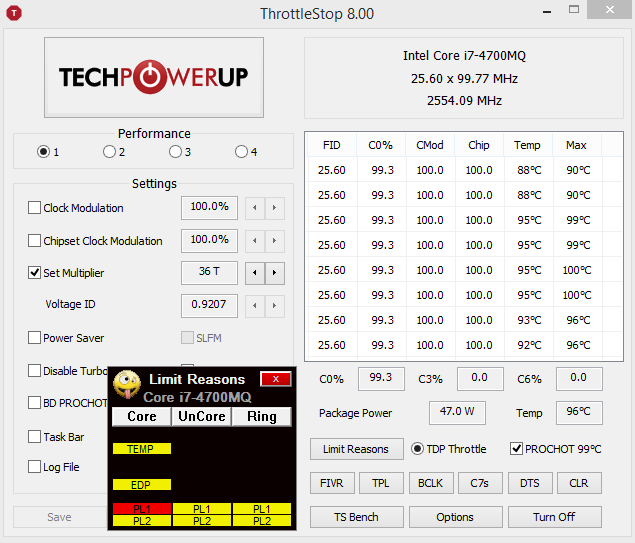Enable Chipset Clock Modulation checkbox
Viewport: 635px width, 543px height.
pyautogui.click(x=34, y=241)
